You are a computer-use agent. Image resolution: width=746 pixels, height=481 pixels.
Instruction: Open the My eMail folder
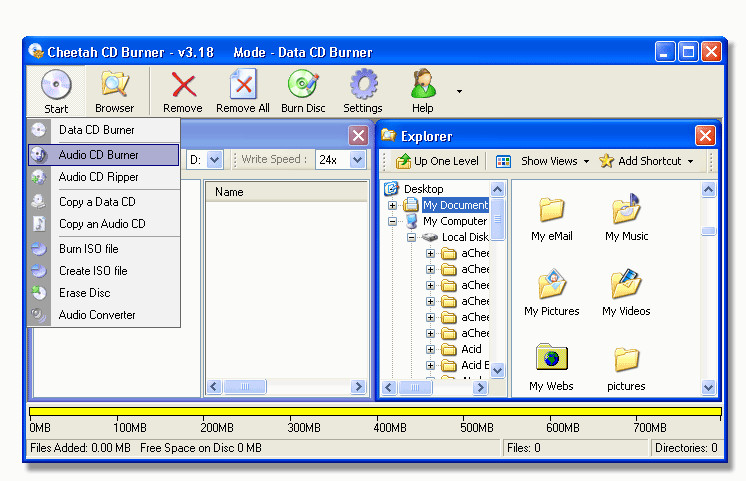(552, 219)
